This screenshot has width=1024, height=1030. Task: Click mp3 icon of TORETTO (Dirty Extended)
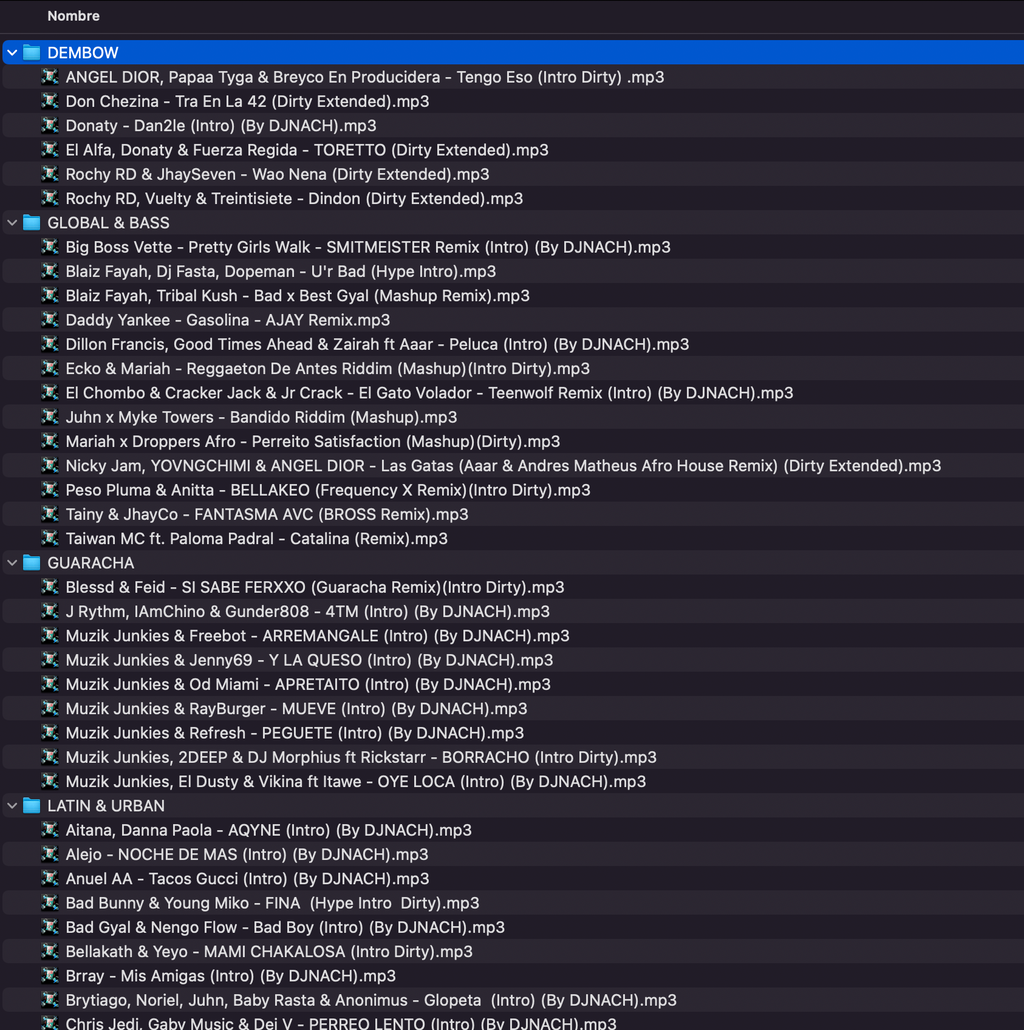(x=50, y=150)
